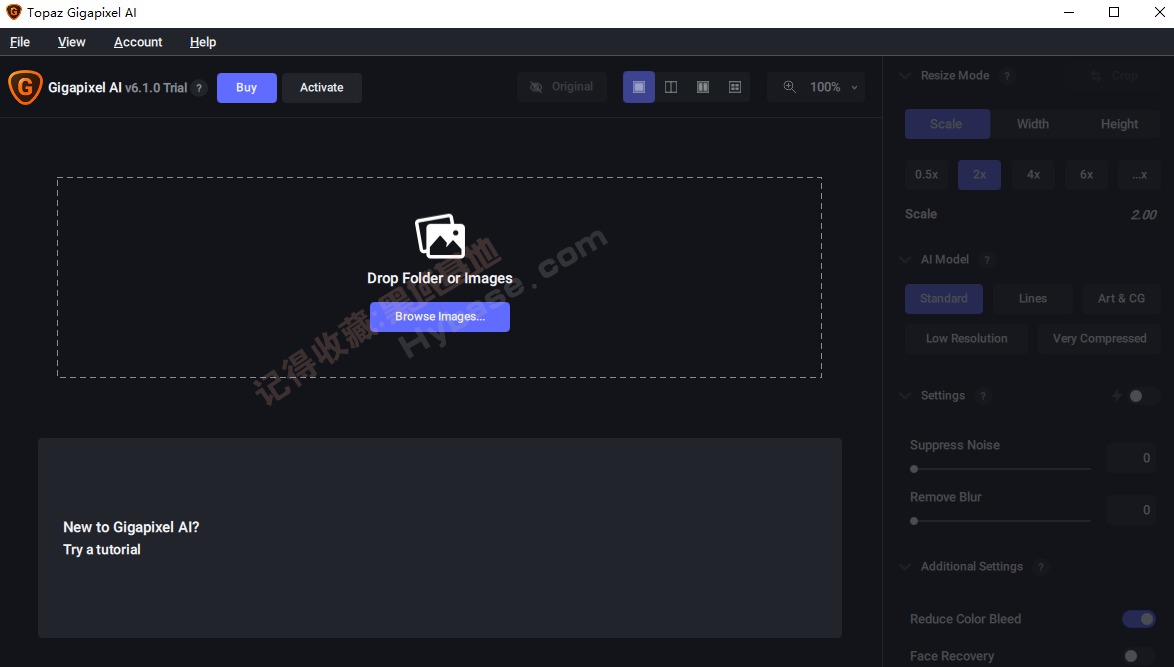Screen dimensions: 1174x667
Task: Choose the Very Compressed AI model
Action: [x=1099, y=338]
